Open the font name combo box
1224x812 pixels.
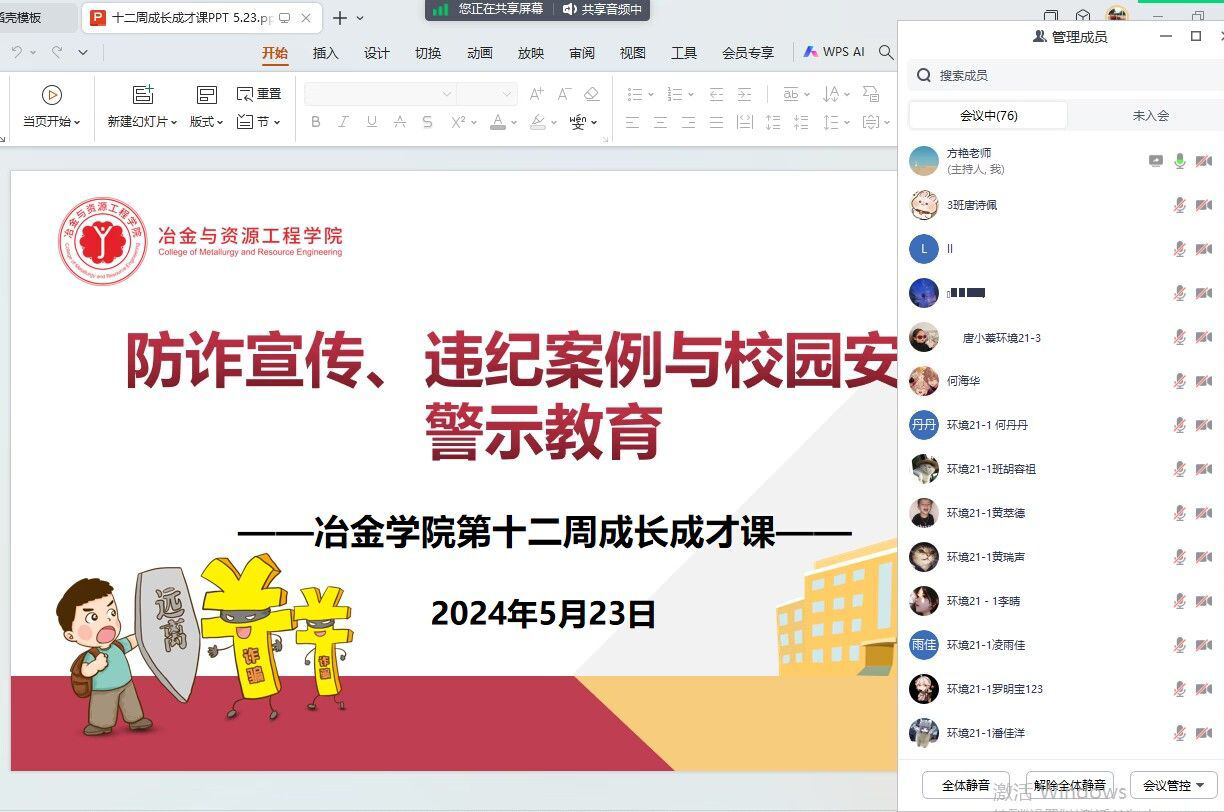379,94
